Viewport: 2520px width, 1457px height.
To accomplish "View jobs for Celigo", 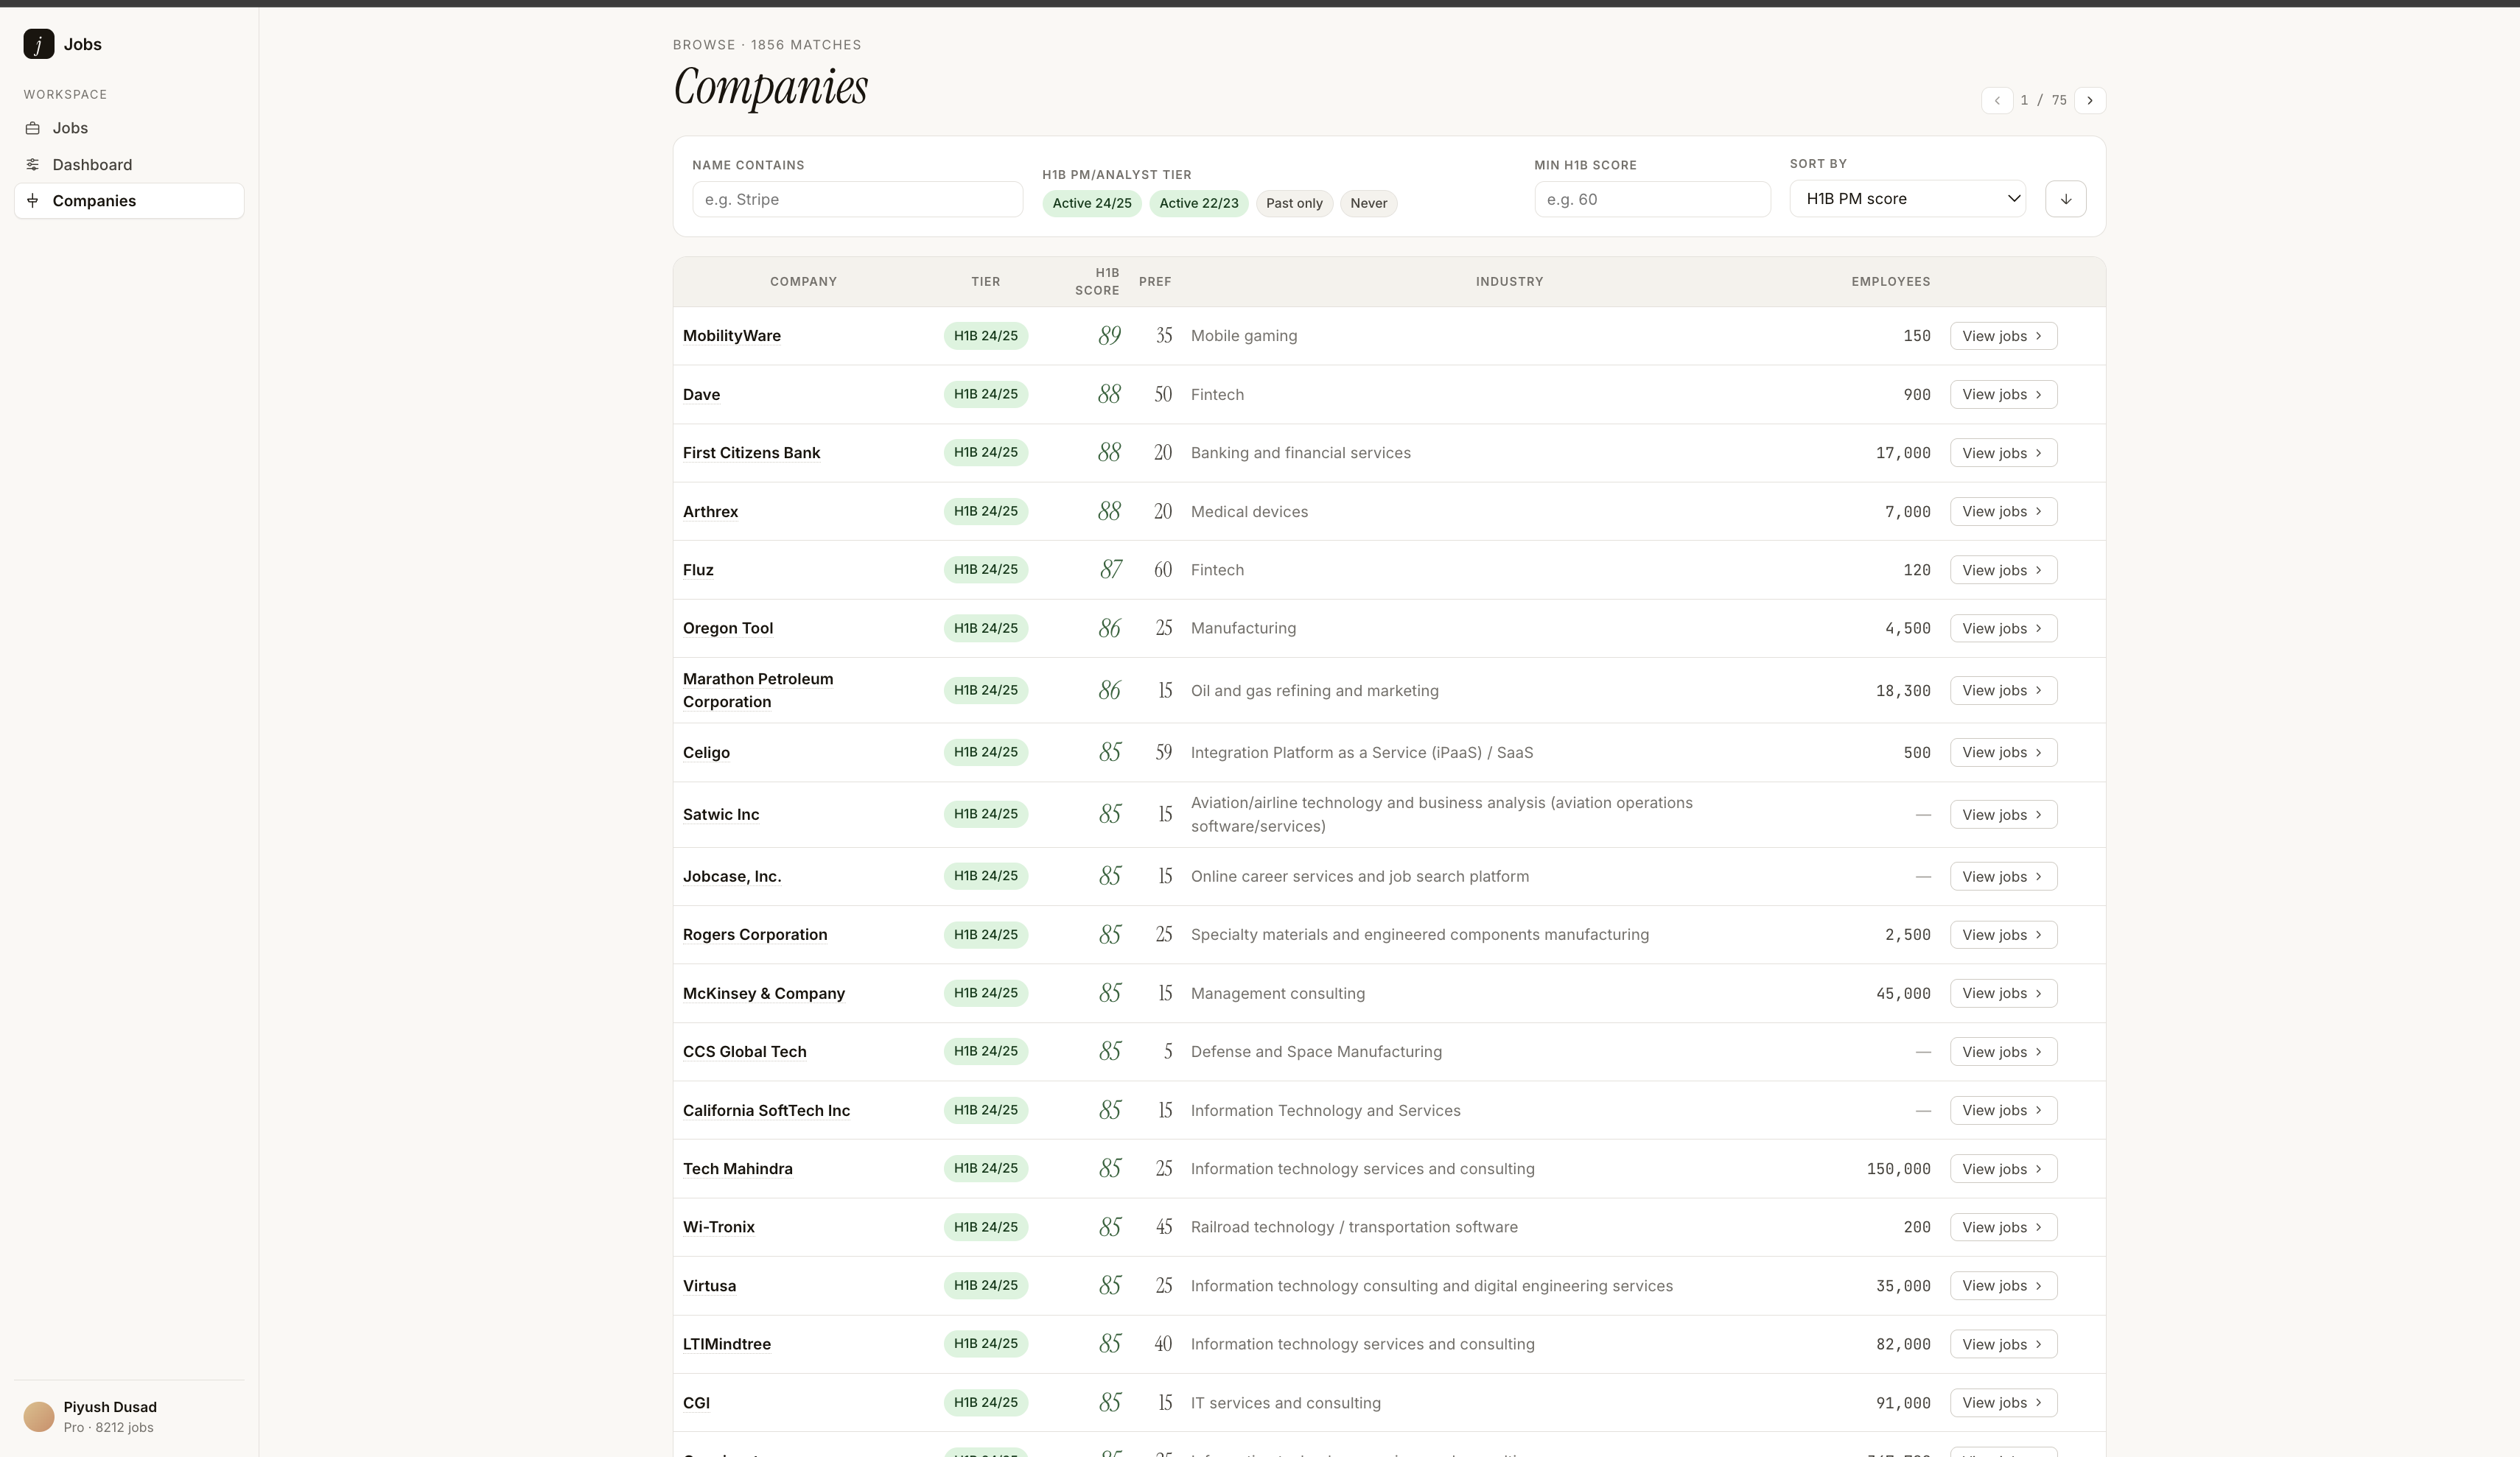I will [x=2003, y=752].
